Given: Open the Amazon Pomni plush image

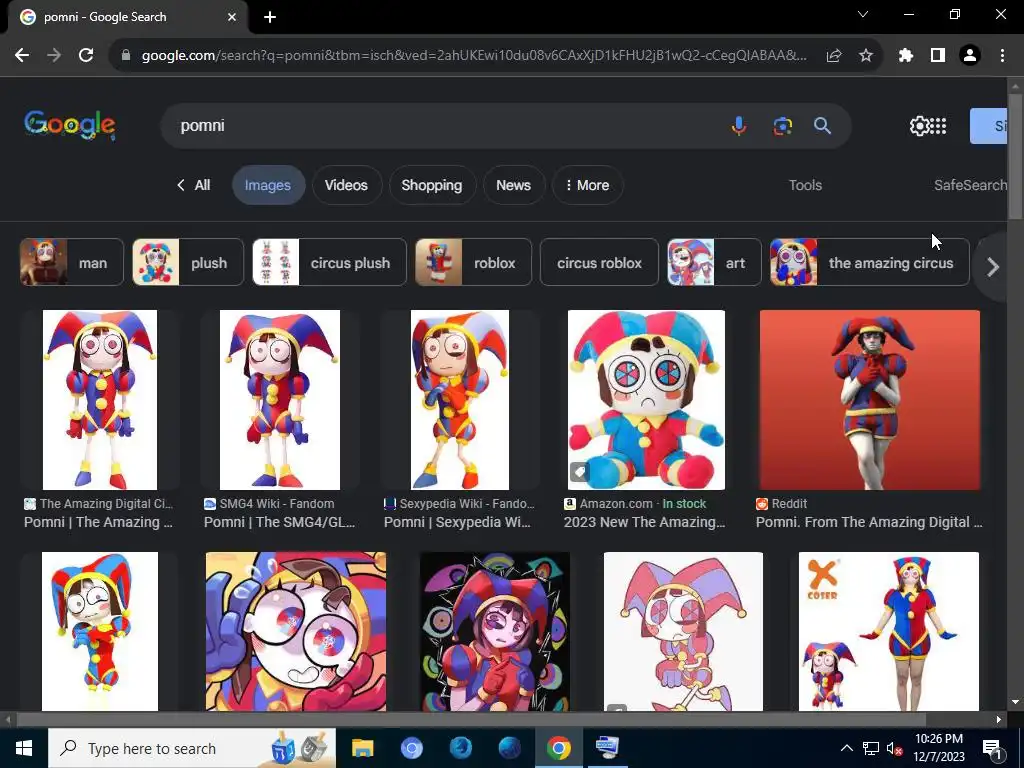Looking at the screenshot, I should click(x=647, y=400).
